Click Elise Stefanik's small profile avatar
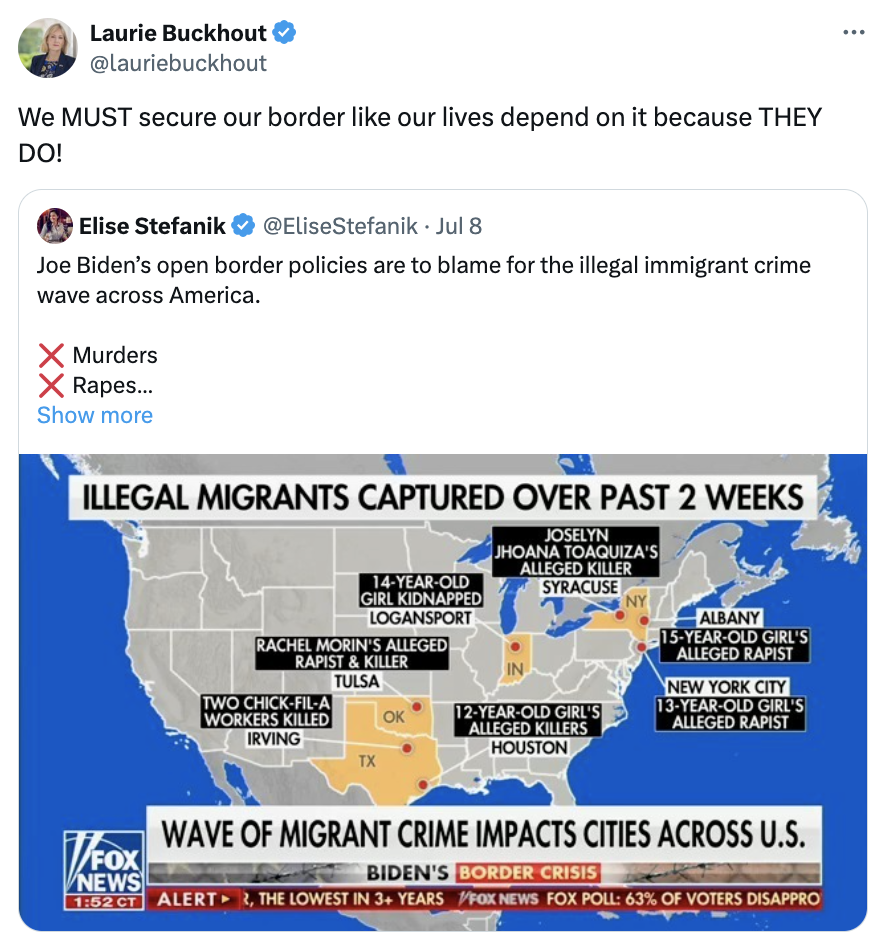This screenshot has width=884, height=948. pyautogui.click(x=55, y=226)
